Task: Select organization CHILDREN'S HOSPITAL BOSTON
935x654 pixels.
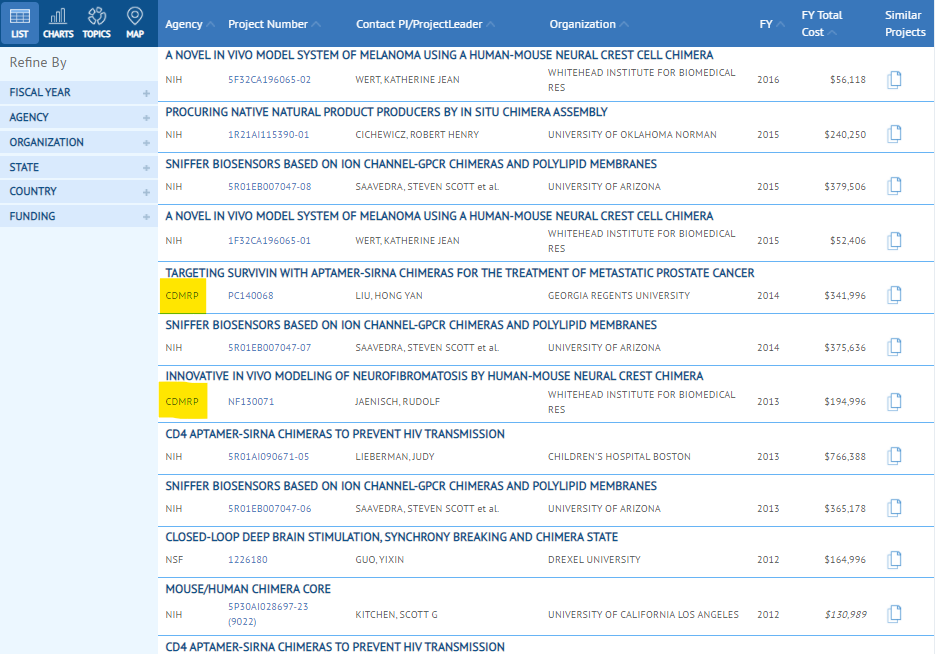Action: tap(620, 457)
